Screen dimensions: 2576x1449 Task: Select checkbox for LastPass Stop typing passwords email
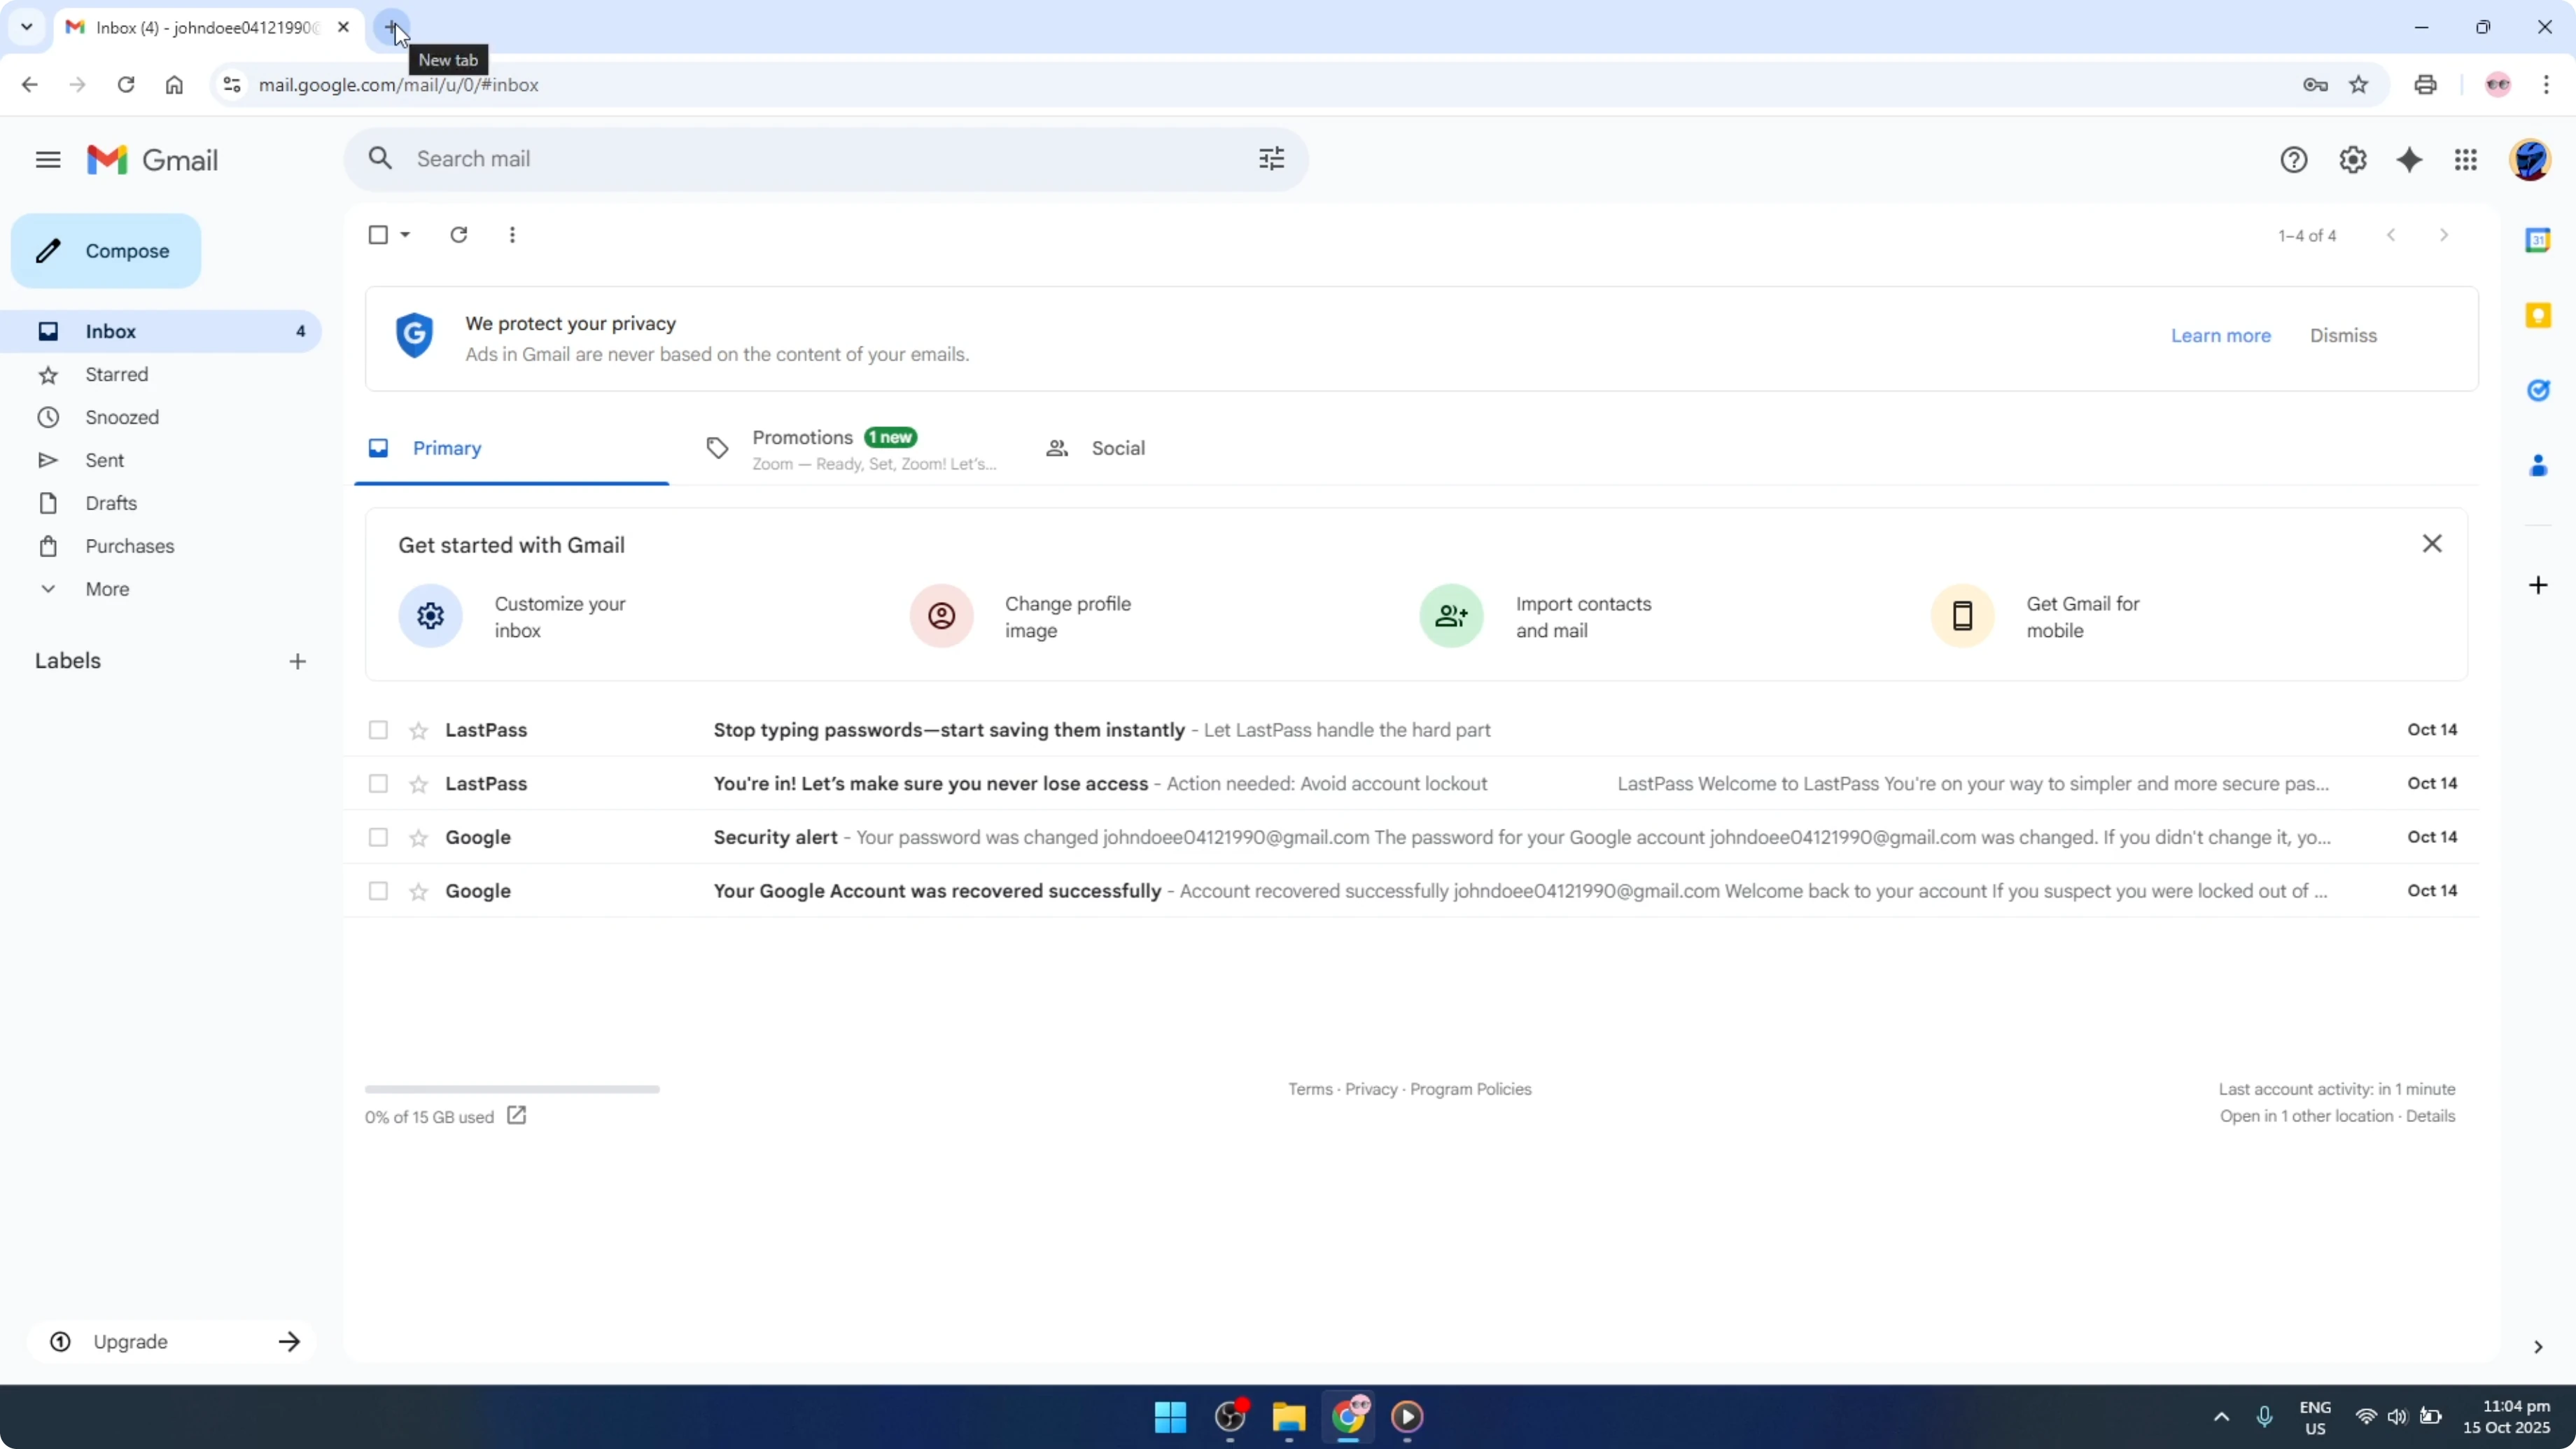[x=377, y=730]
